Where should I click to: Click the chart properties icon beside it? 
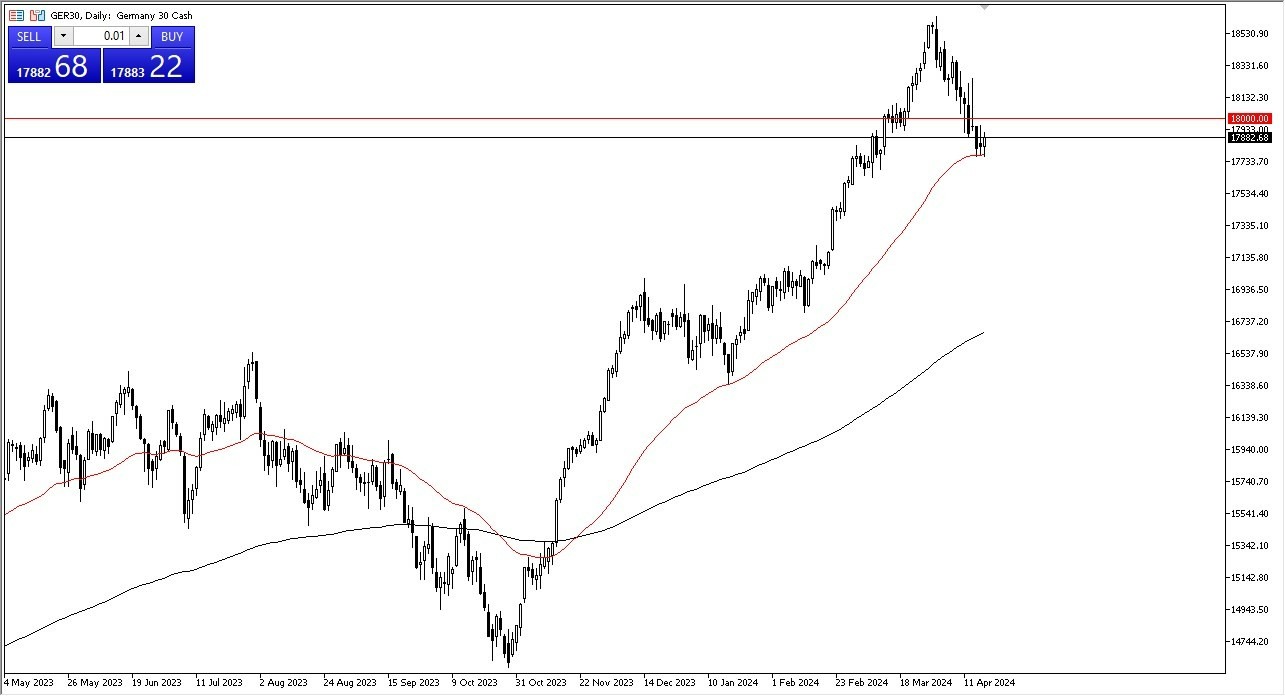click(35, 15)
